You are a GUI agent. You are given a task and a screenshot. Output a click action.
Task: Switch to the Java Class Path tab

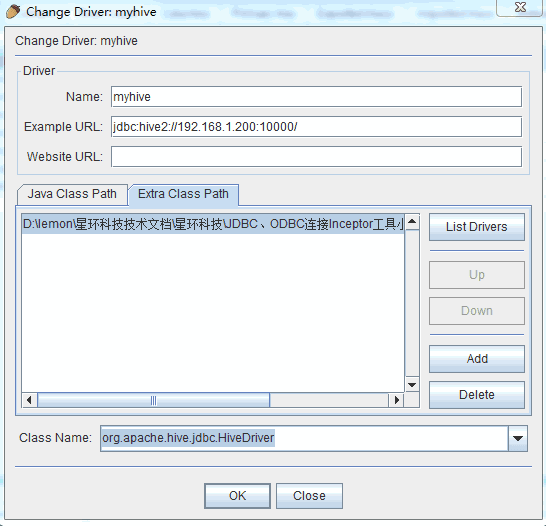[72, 194]
